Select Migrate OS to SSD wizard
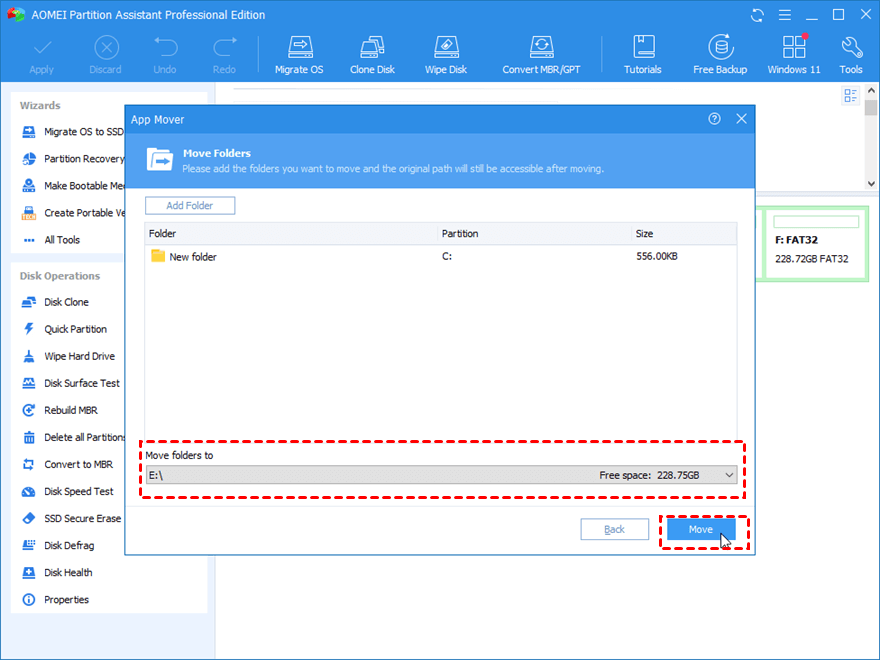The image size is (880, 660). (x=72, y=132)
